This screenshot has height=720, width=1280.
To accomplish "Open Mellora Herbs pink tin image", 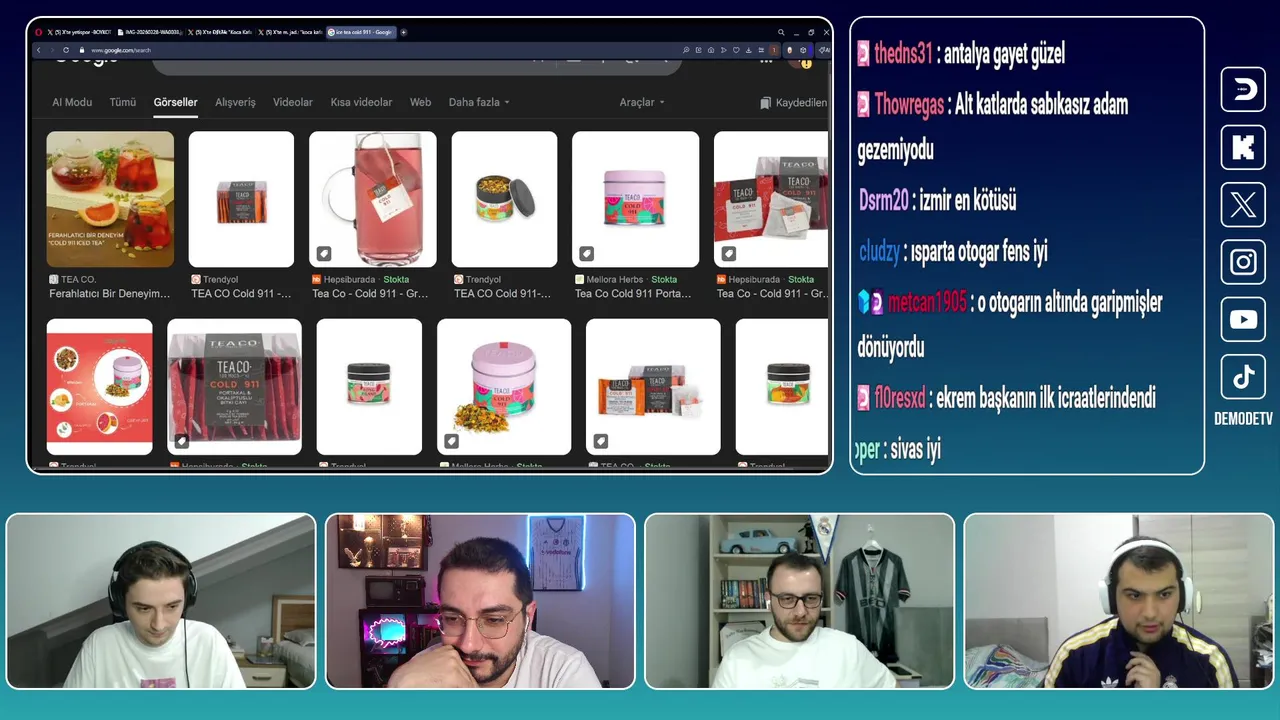I will (635, 199).
